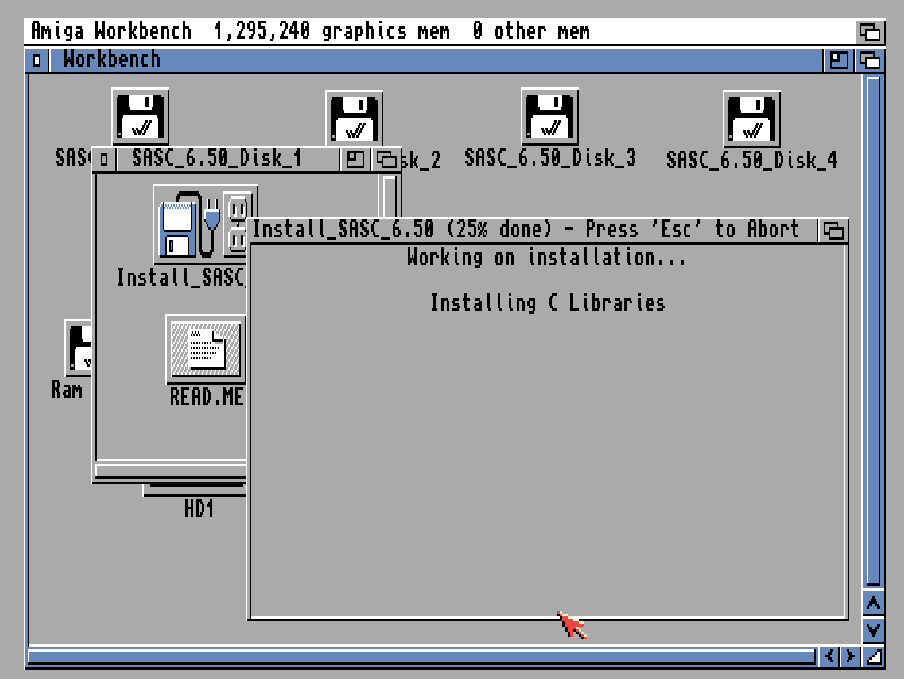Click the SASC_6.50_Disk_2 floppy icon
This screenshot has width=904, height=679.
tap(354, 119)
